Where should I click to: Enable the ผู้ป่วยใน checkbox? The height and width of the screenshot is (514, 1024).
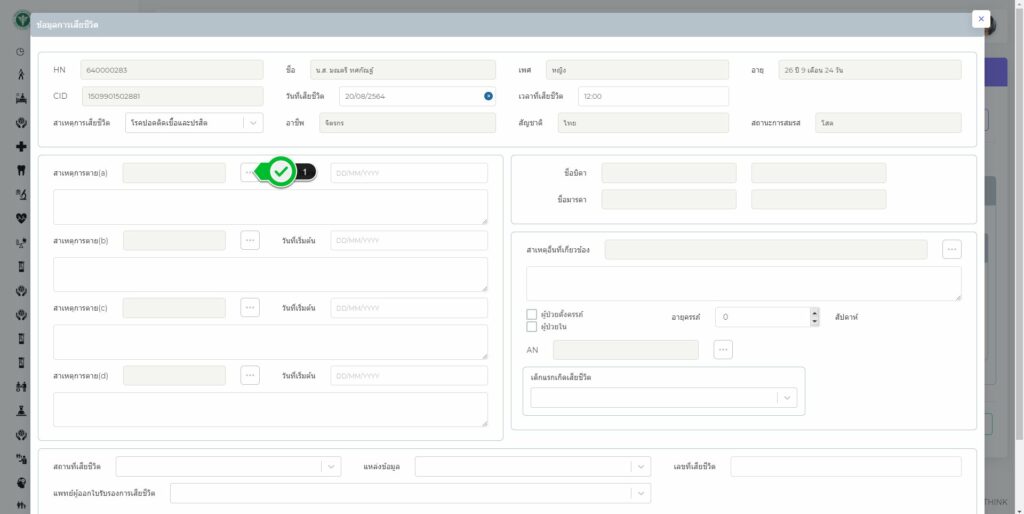click(x=532, y=326)
